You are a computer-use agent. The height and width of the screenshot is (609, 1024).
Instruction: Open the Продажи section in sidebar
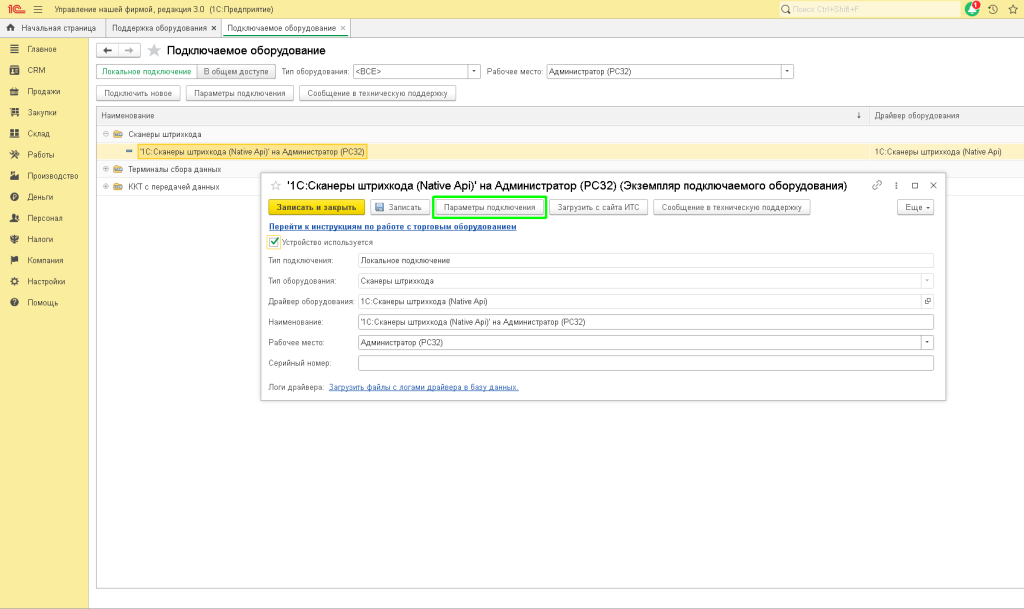pyautogui.click(x=43, y=91)
